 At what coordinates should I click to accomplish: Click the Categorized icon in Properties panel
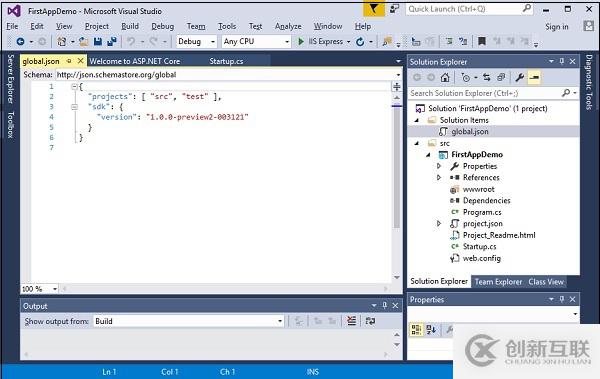[x=416, y=330]
